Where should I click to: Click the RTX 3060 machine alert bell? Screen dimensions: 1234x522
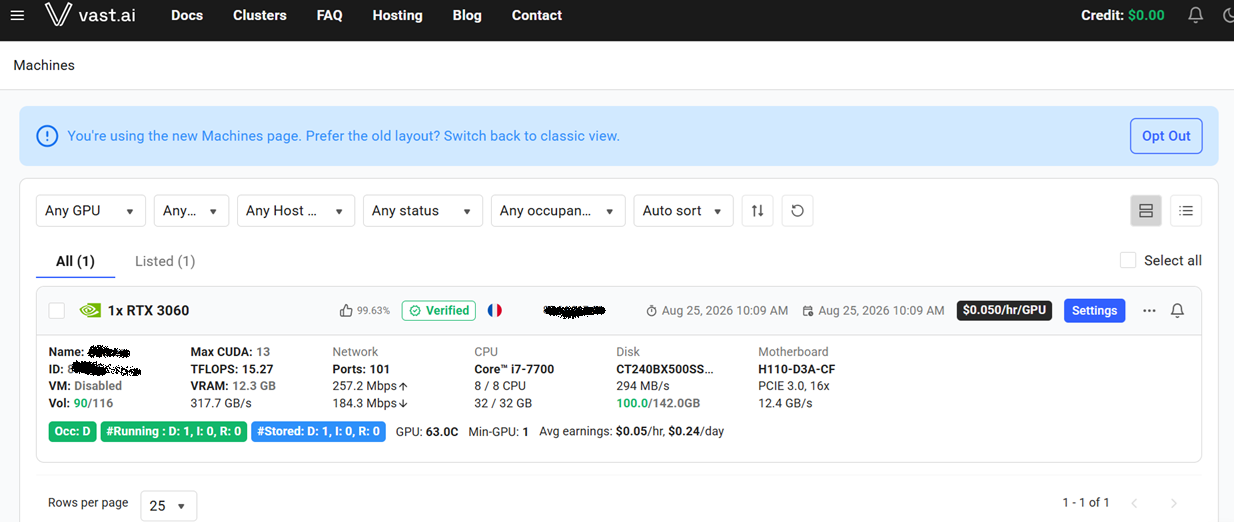1177,311
